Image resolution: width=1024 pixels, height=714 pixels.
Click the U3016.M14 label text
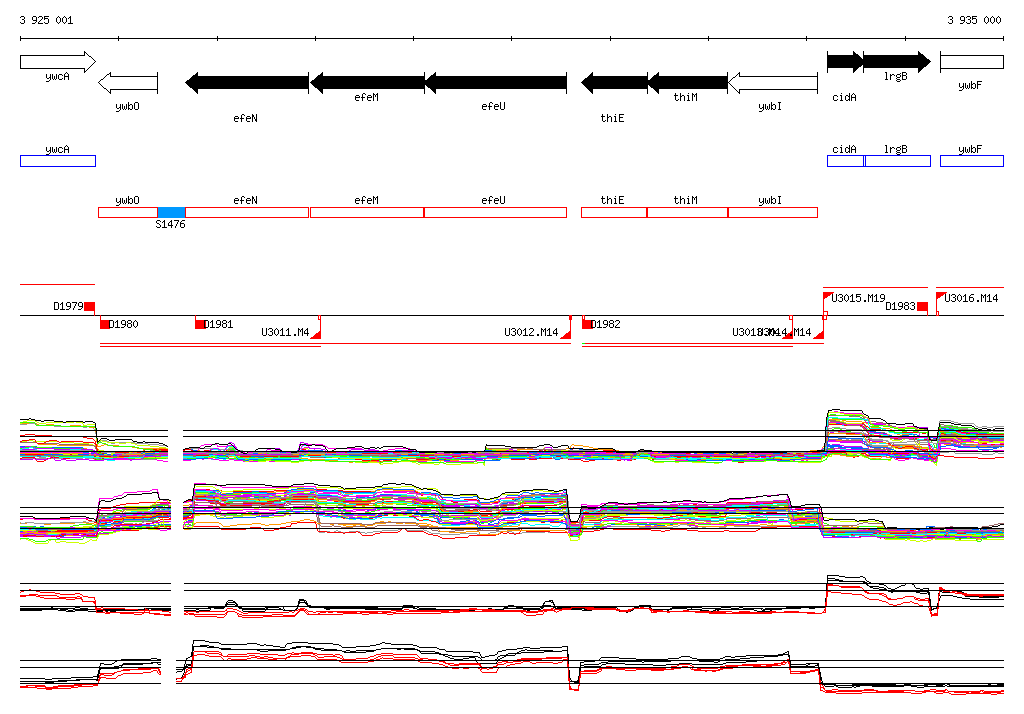971,298
